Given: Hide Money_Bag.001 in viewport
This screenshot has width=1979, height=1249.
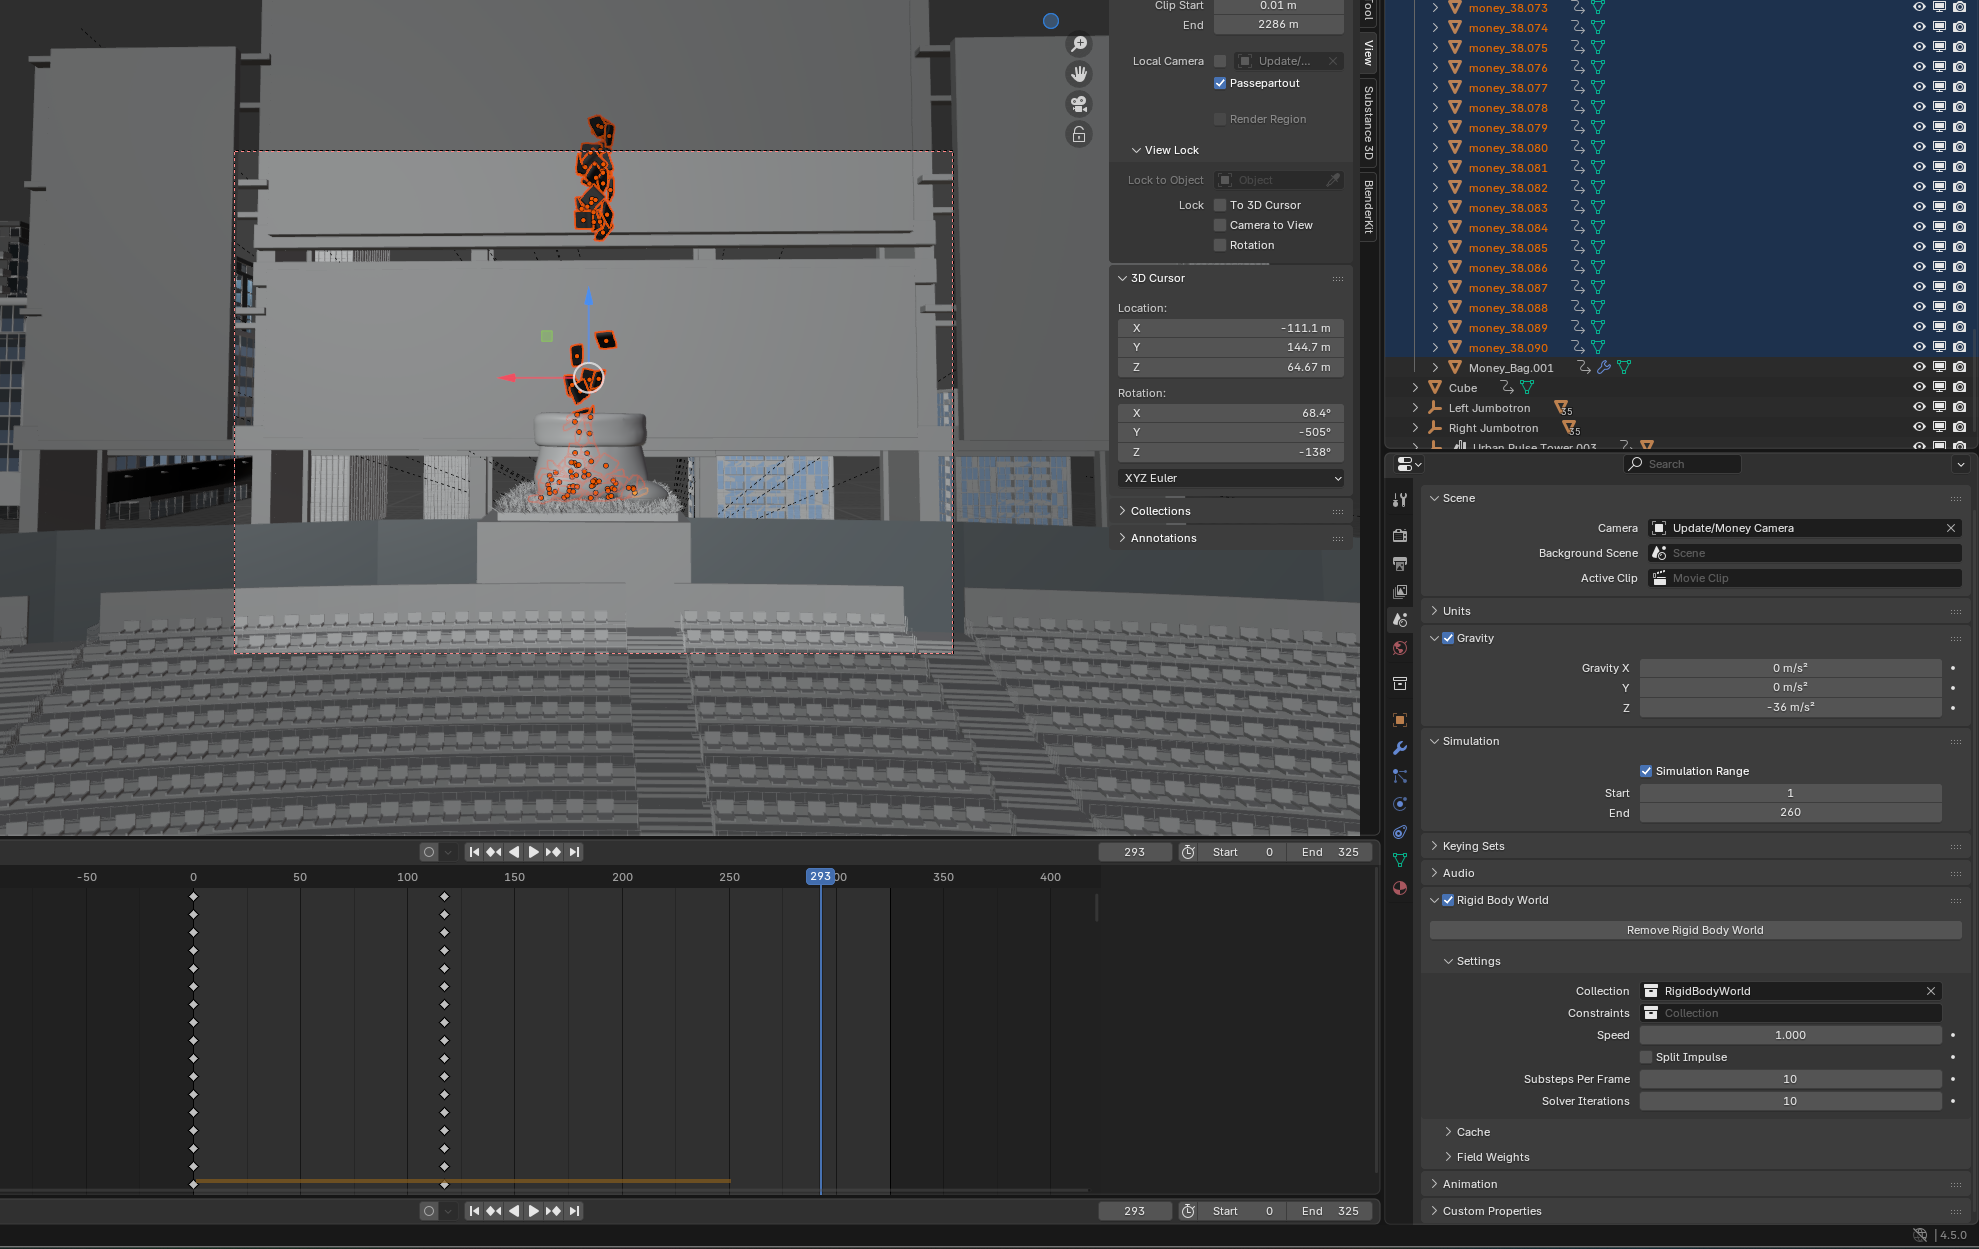Looking at the screenshot, I should click(x=1919, y=367).
